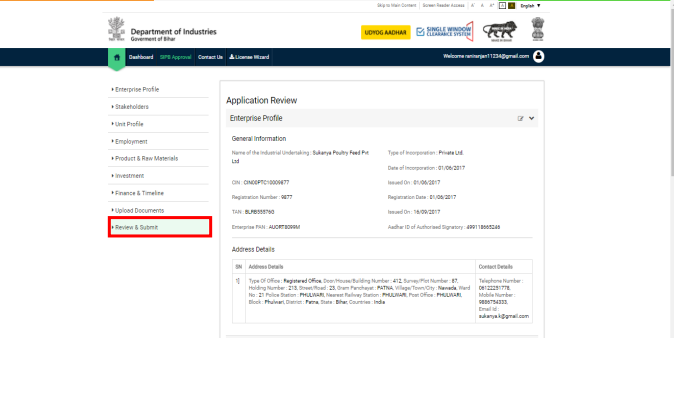Open the Make in Bihar lion logo
Screen dimensions: 674x405
coord(500,31)
